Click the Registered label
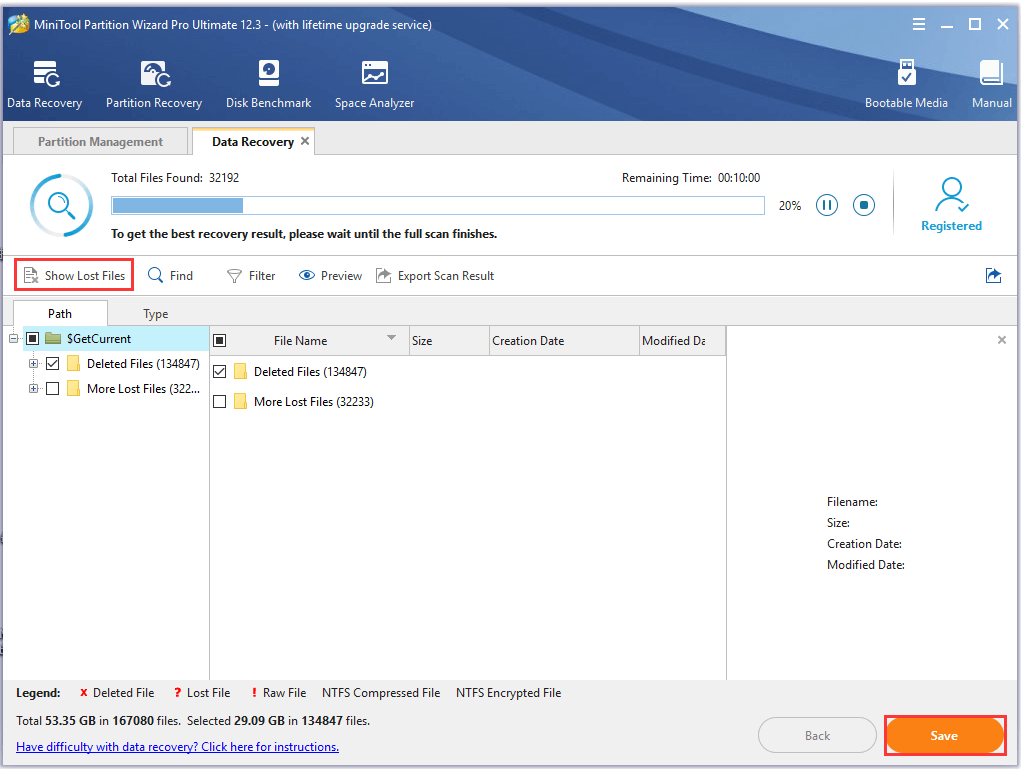 pyautogui.click(x=951, y=225)
